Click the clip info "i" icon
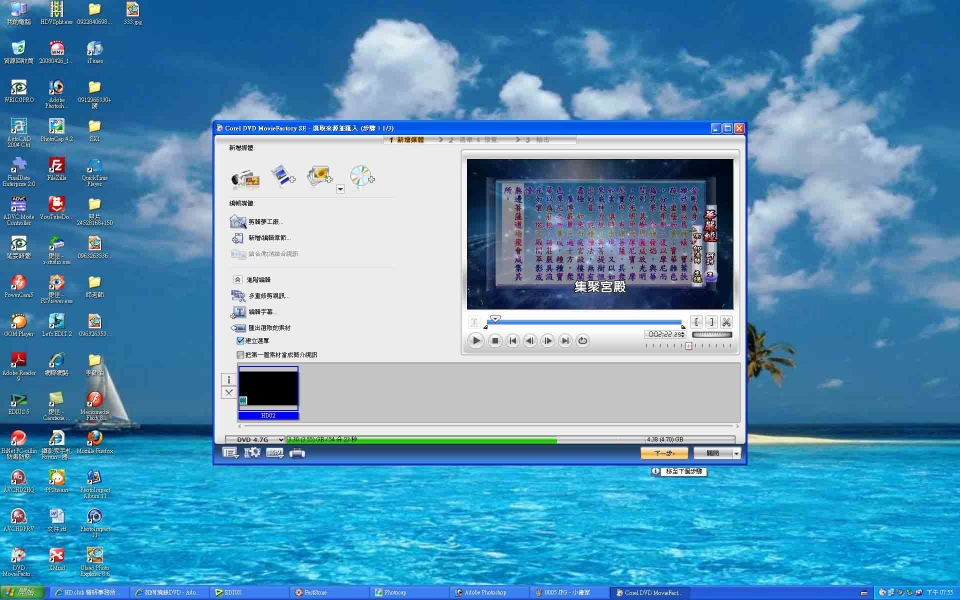Image resolution: width=960 pixels, height=600 pixels. [x=229, y=380]
